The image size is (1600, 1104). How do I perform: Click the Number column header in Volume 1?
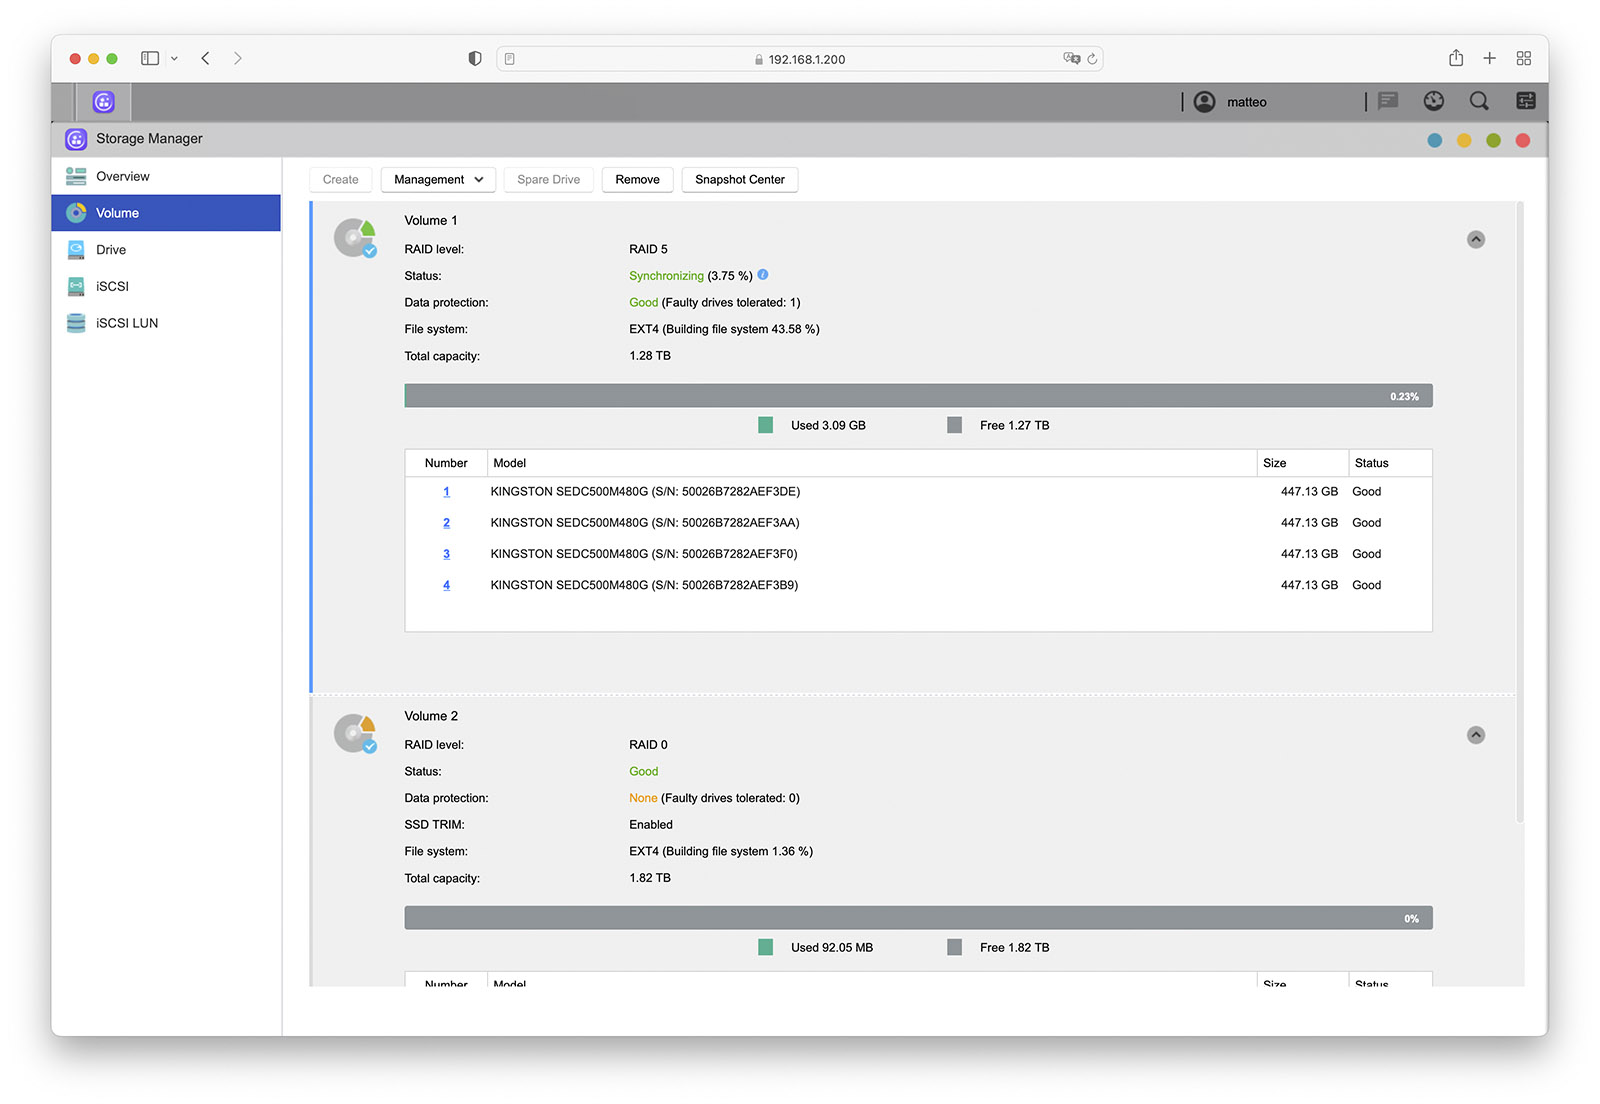[x=446, y=463]
